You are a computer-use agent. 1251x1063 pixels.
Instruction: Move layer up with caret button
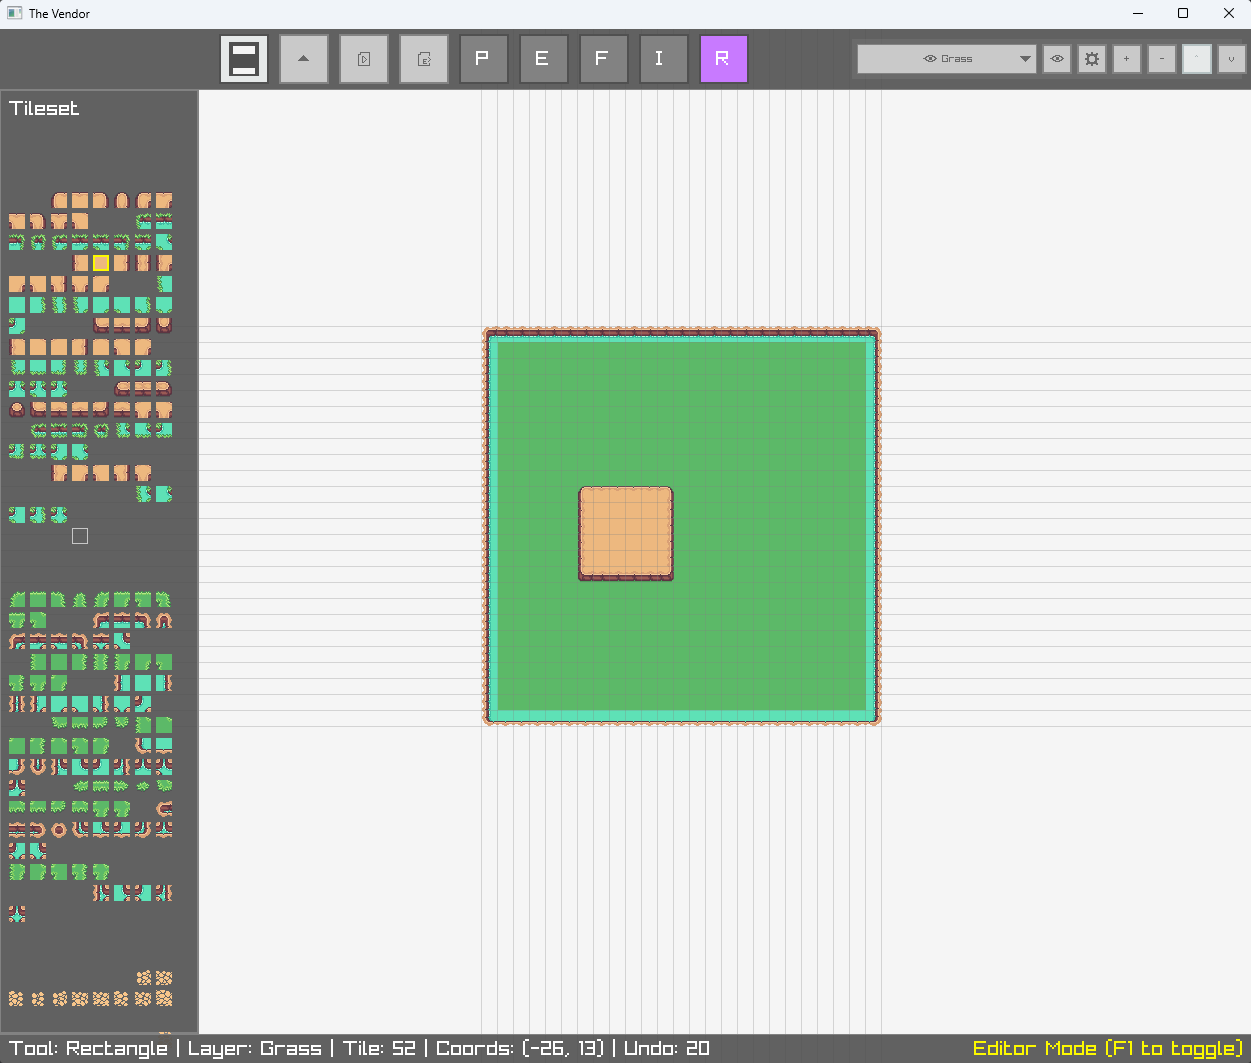click(1197, 59)
